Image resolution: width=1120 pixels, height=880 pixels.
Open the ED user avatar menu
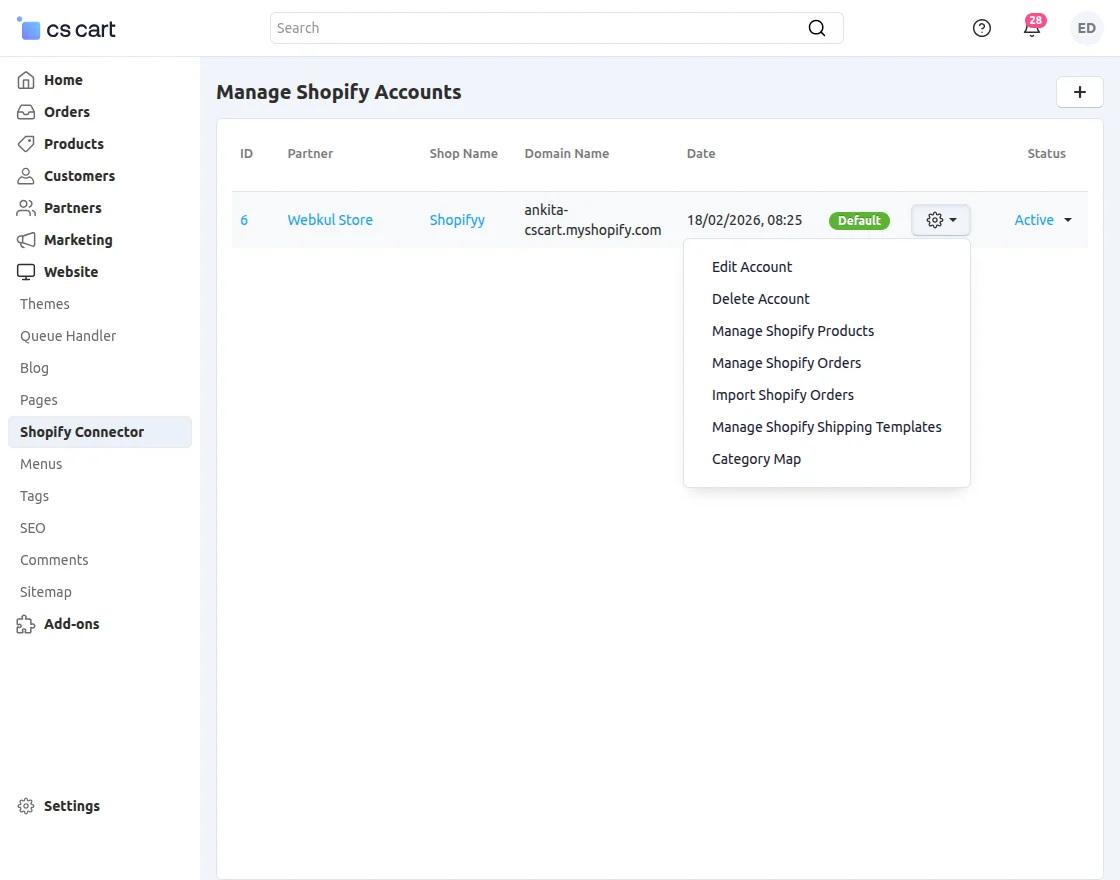[1086, 28]
